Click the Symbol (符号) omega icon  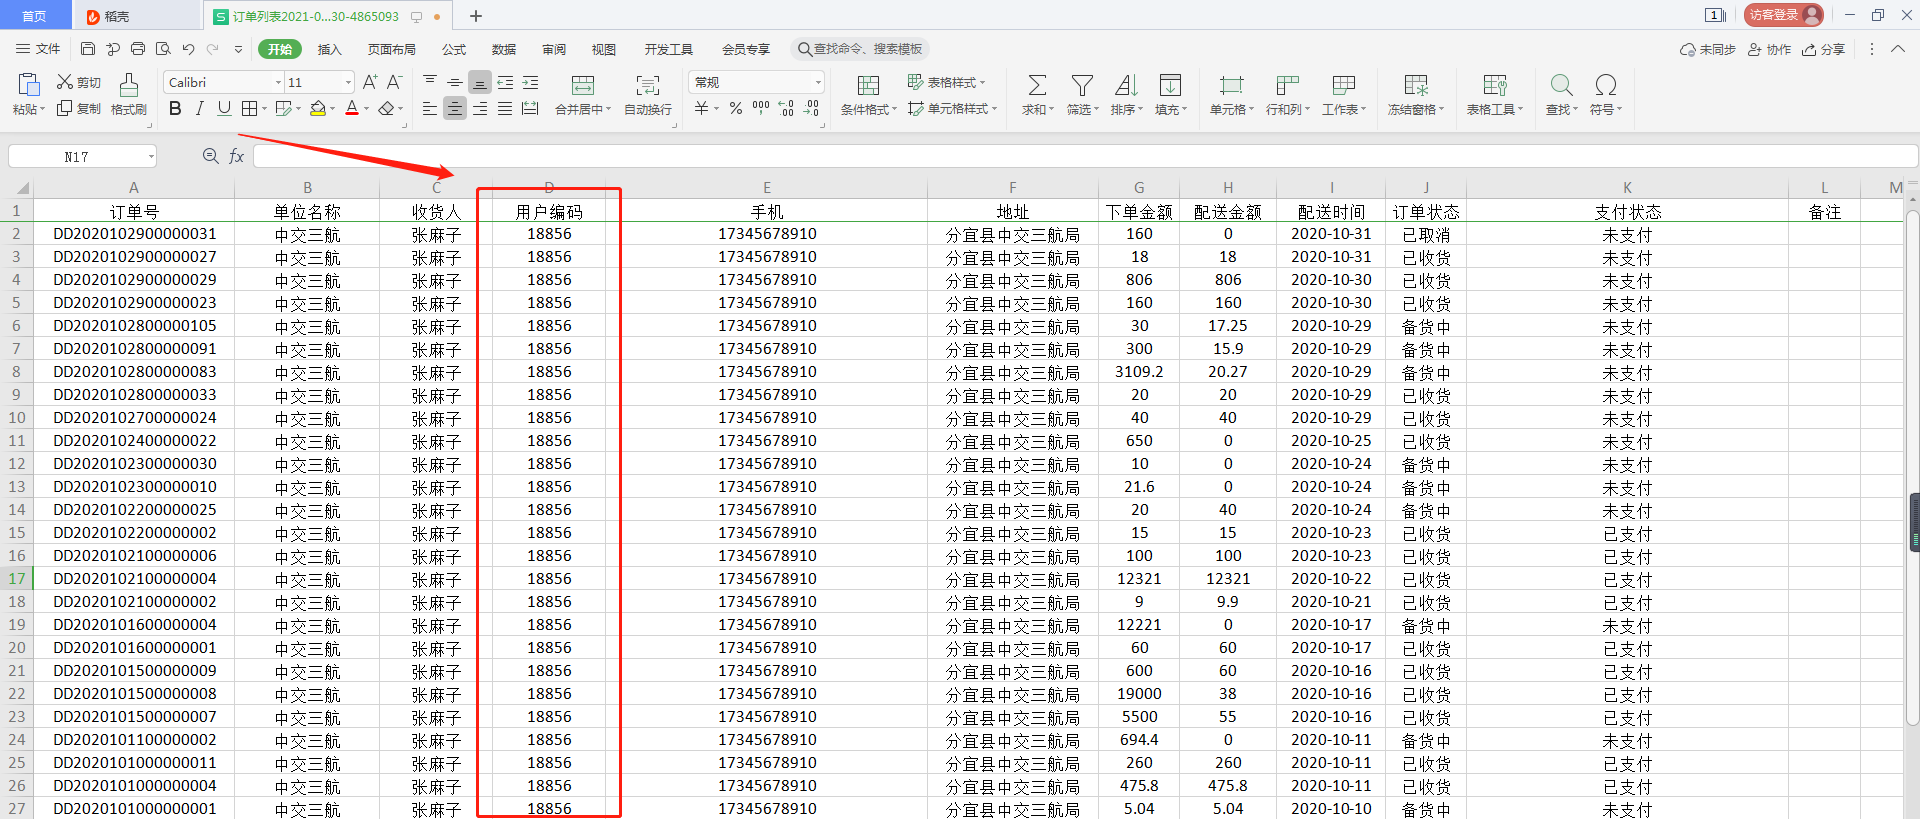(x=1605, y=86)
